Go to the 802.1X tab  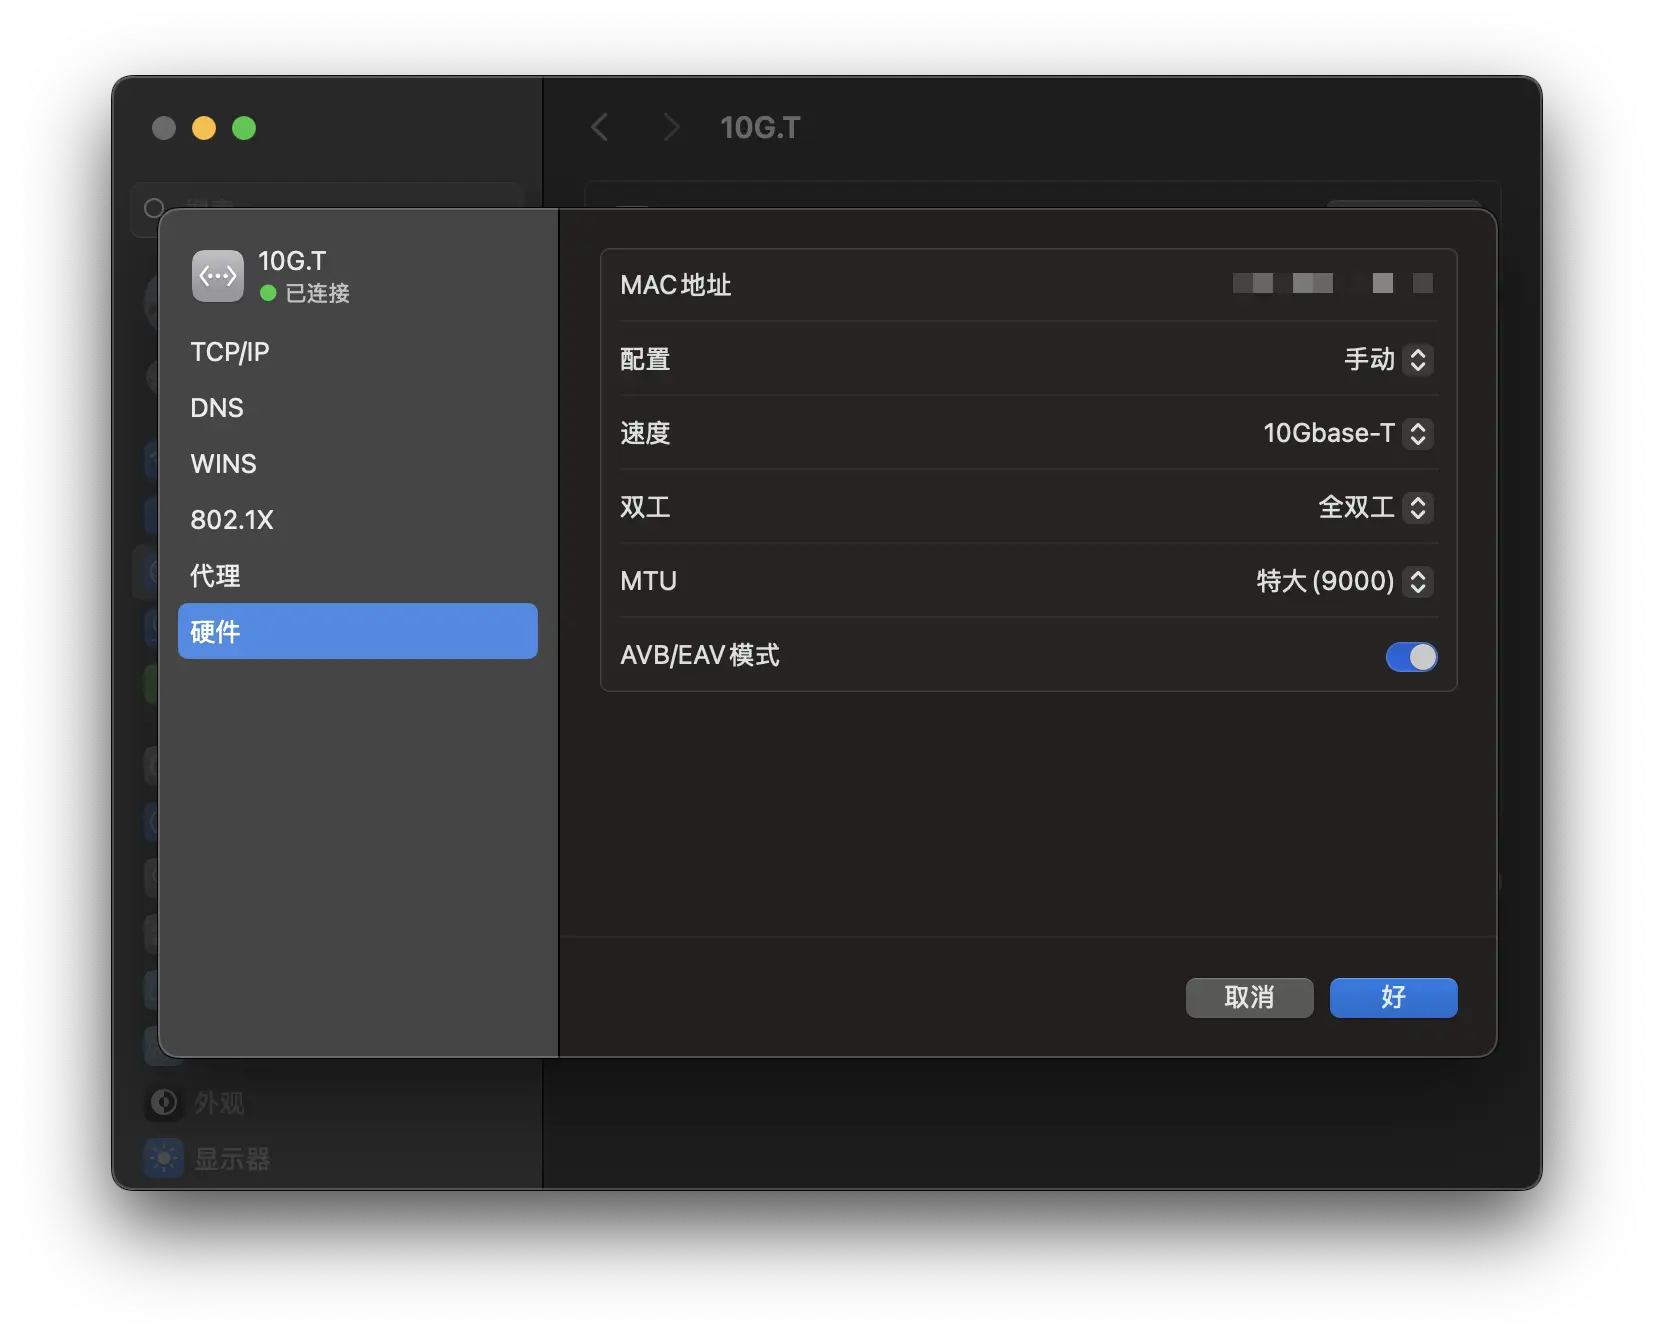click(x=232, y=520)
